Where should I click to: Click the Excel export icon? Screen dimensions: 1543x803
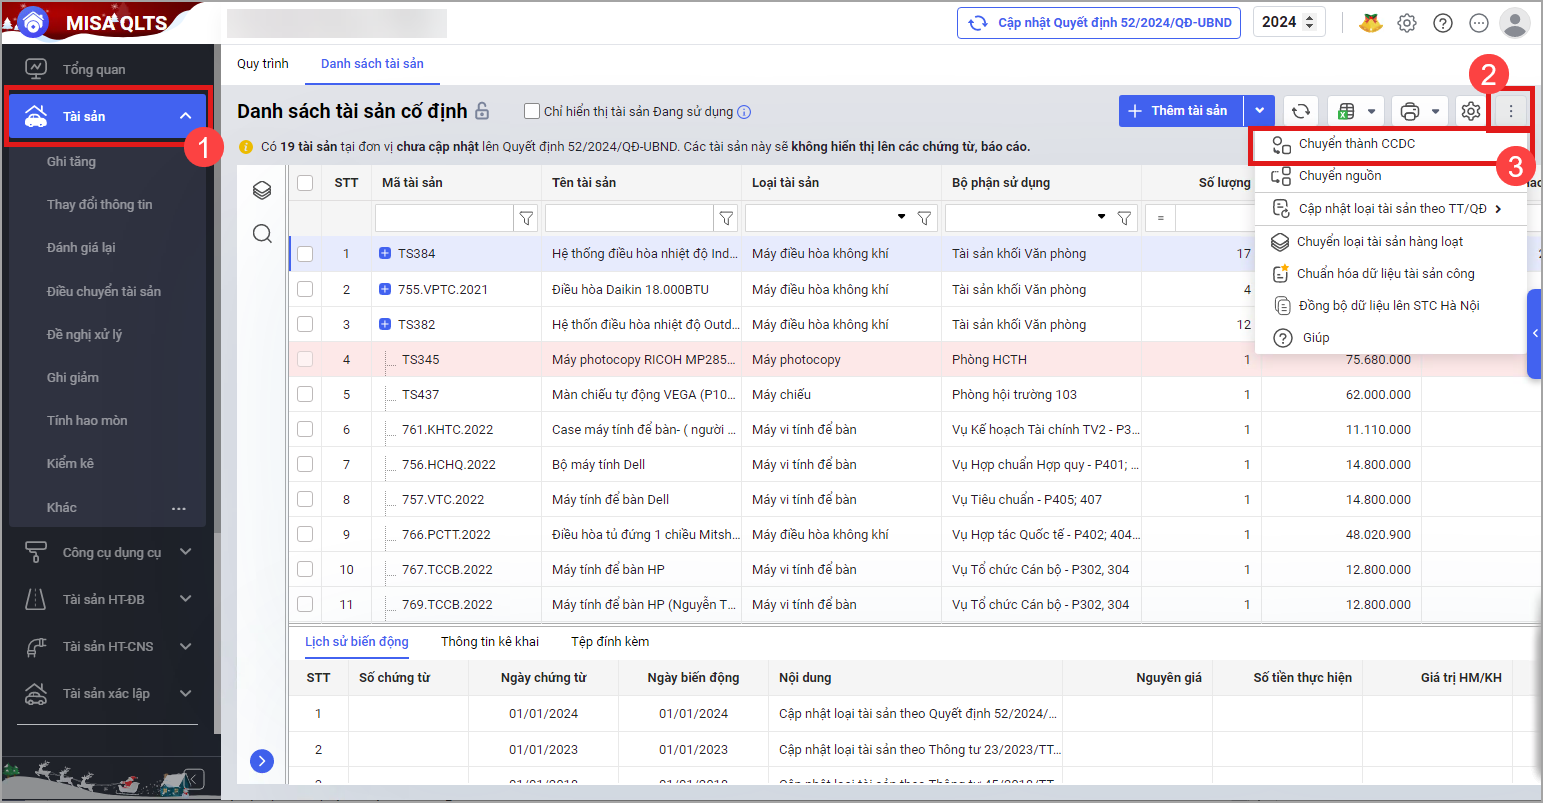[x=1347, y=111]
